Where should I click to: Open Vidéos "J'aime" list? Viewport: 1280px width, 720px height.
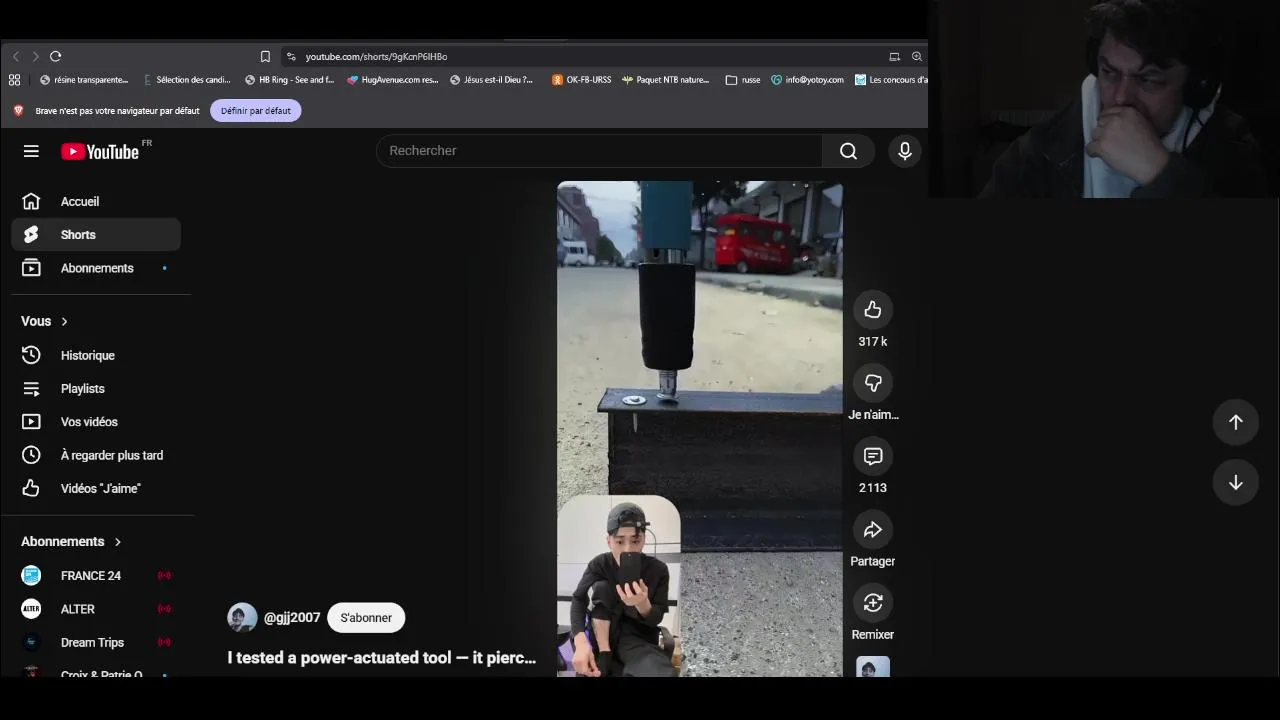96,488
